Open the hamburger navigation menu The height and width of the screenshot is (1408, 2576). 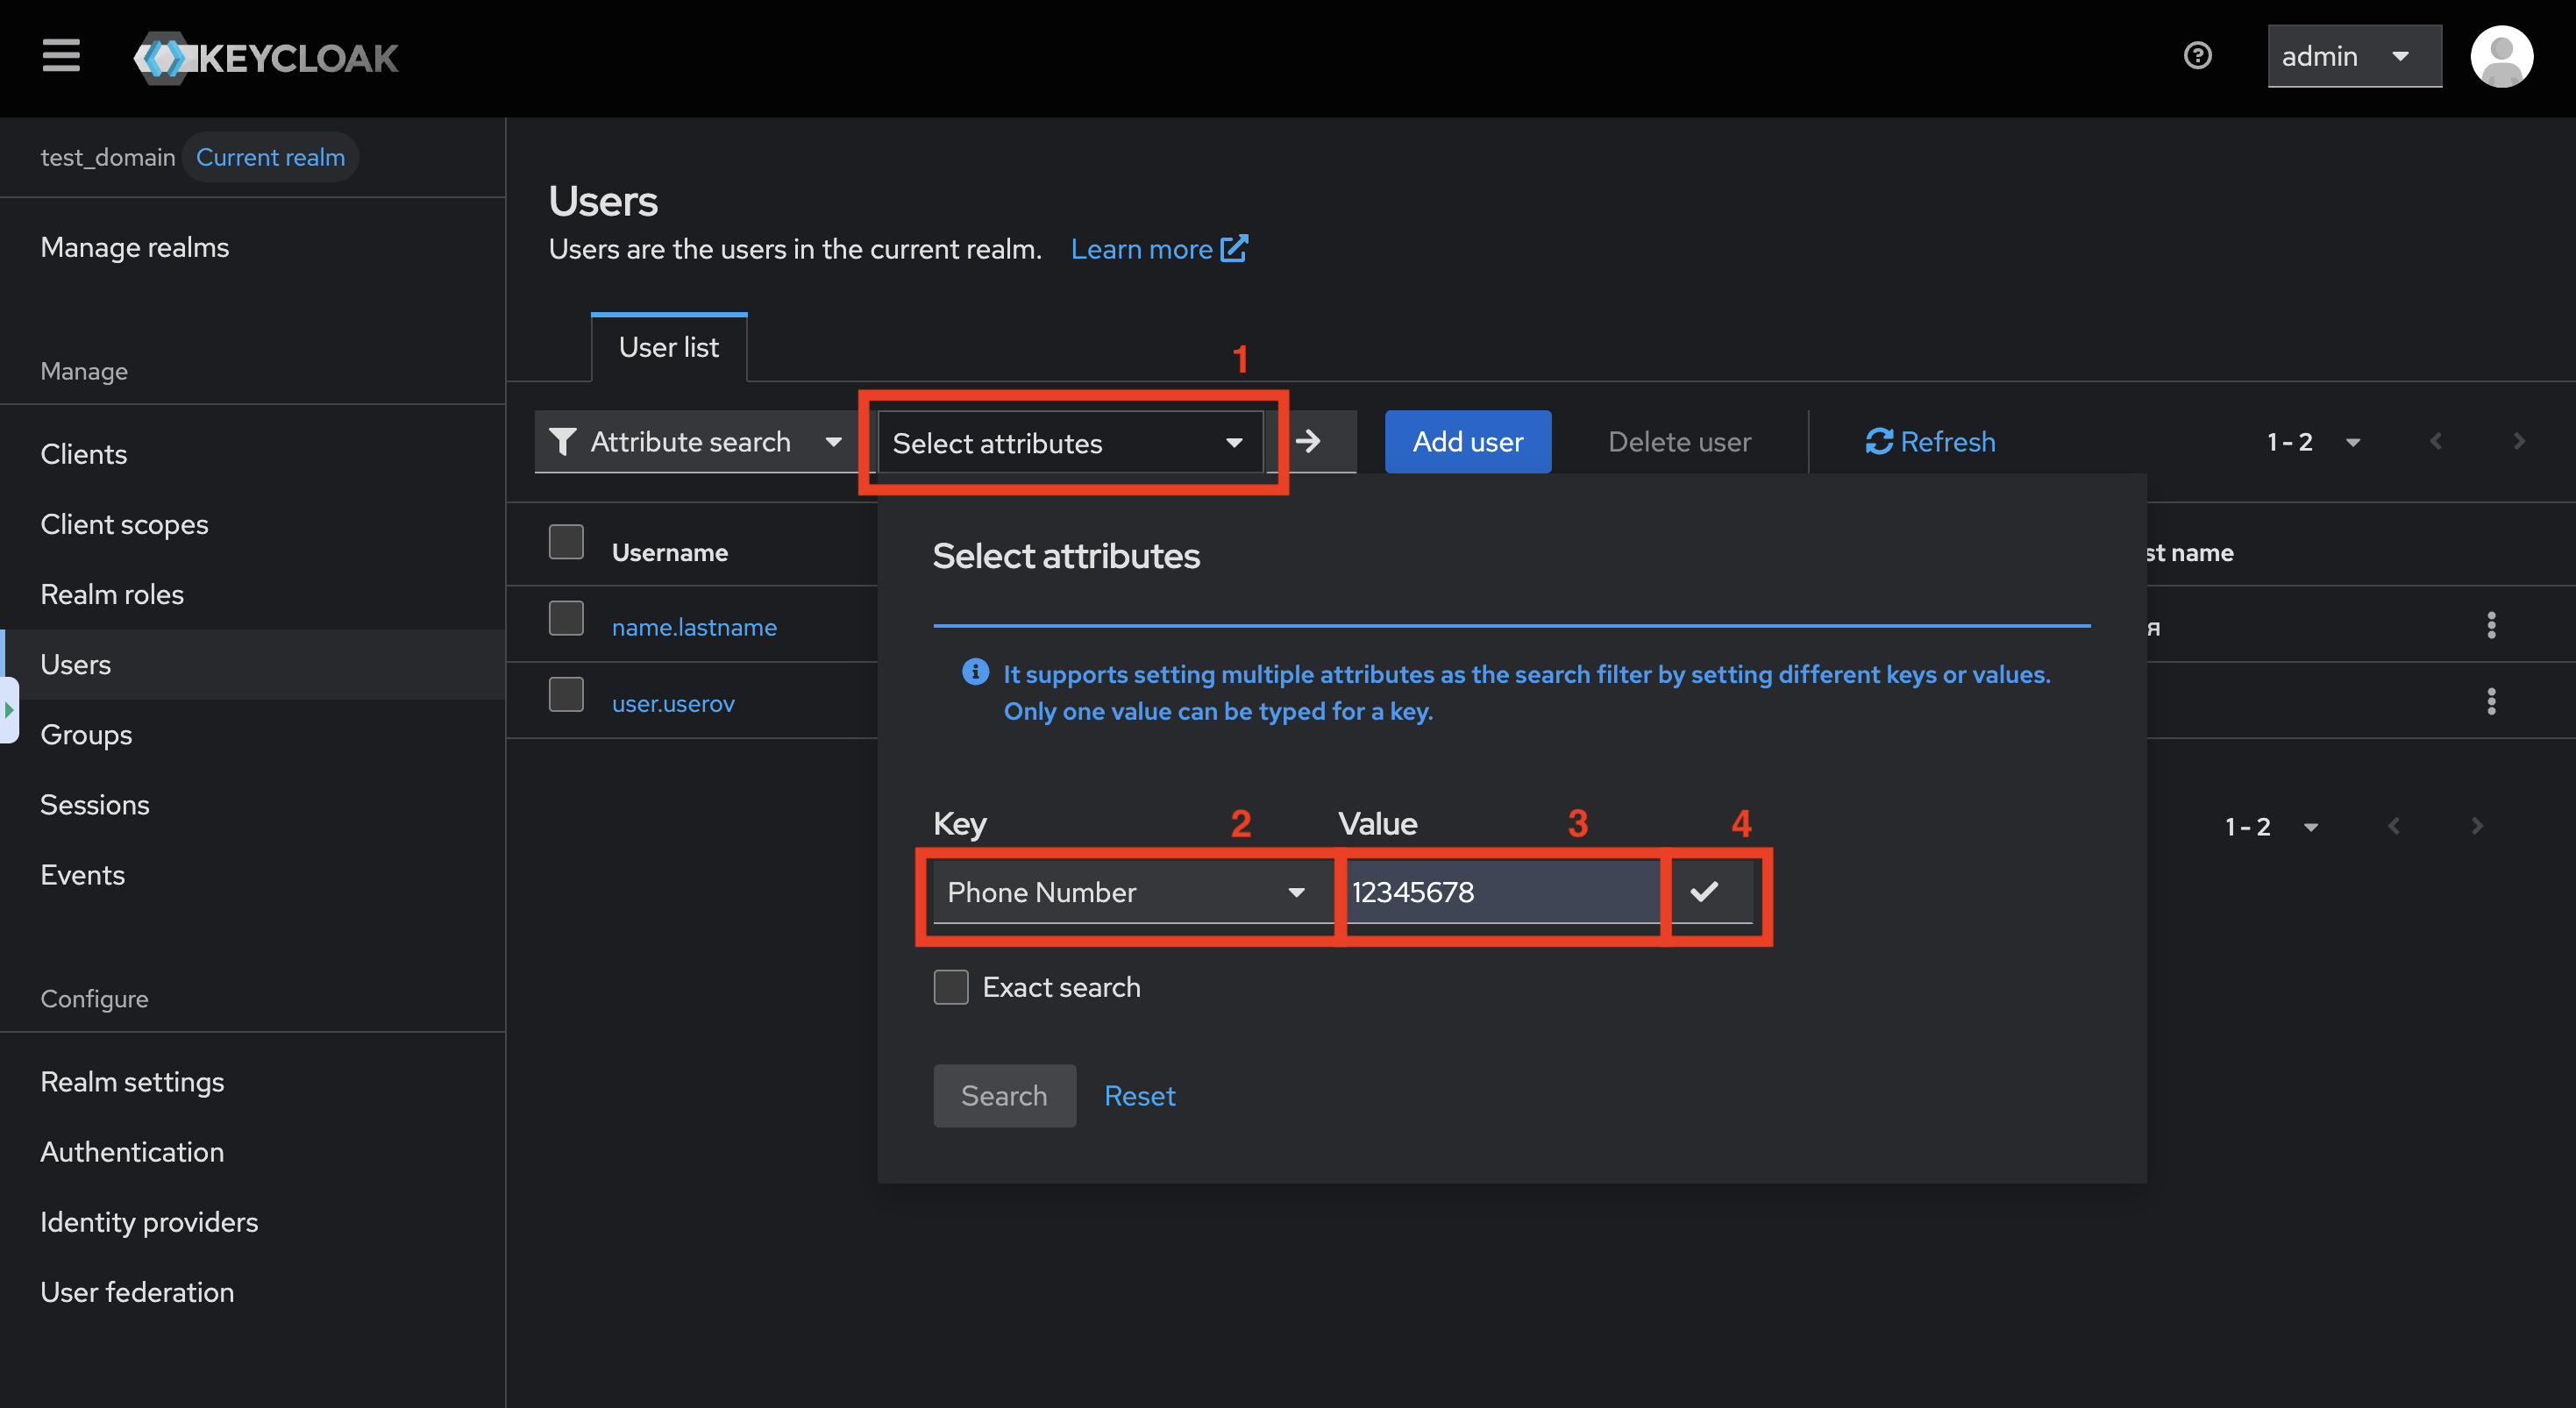(60, 56)
